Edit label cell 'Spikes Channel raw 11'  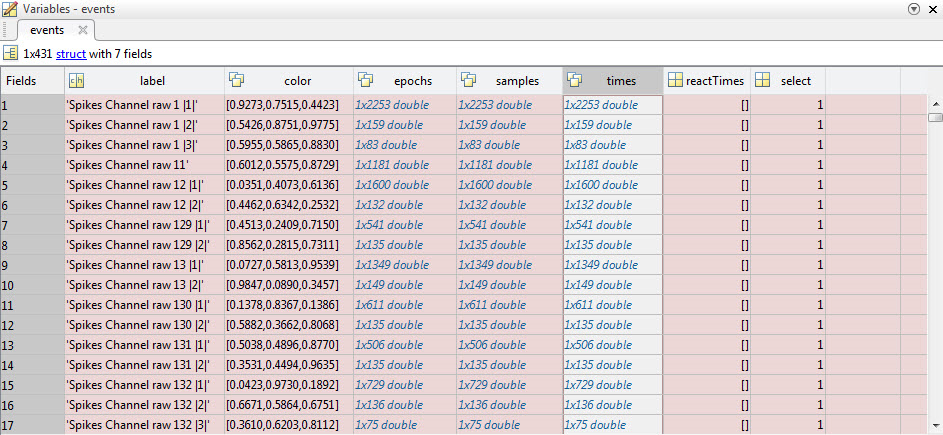144,165
